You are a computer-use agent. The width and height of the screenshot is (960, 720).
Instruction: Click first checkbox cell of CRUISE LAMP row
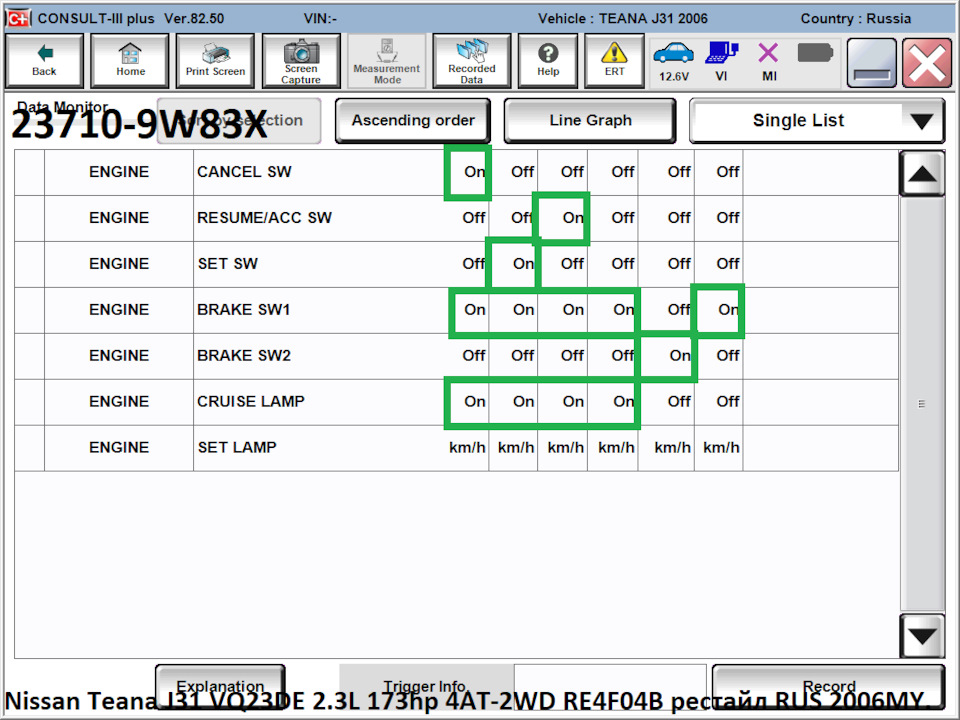pyautogui.click(x=29, y=402)
